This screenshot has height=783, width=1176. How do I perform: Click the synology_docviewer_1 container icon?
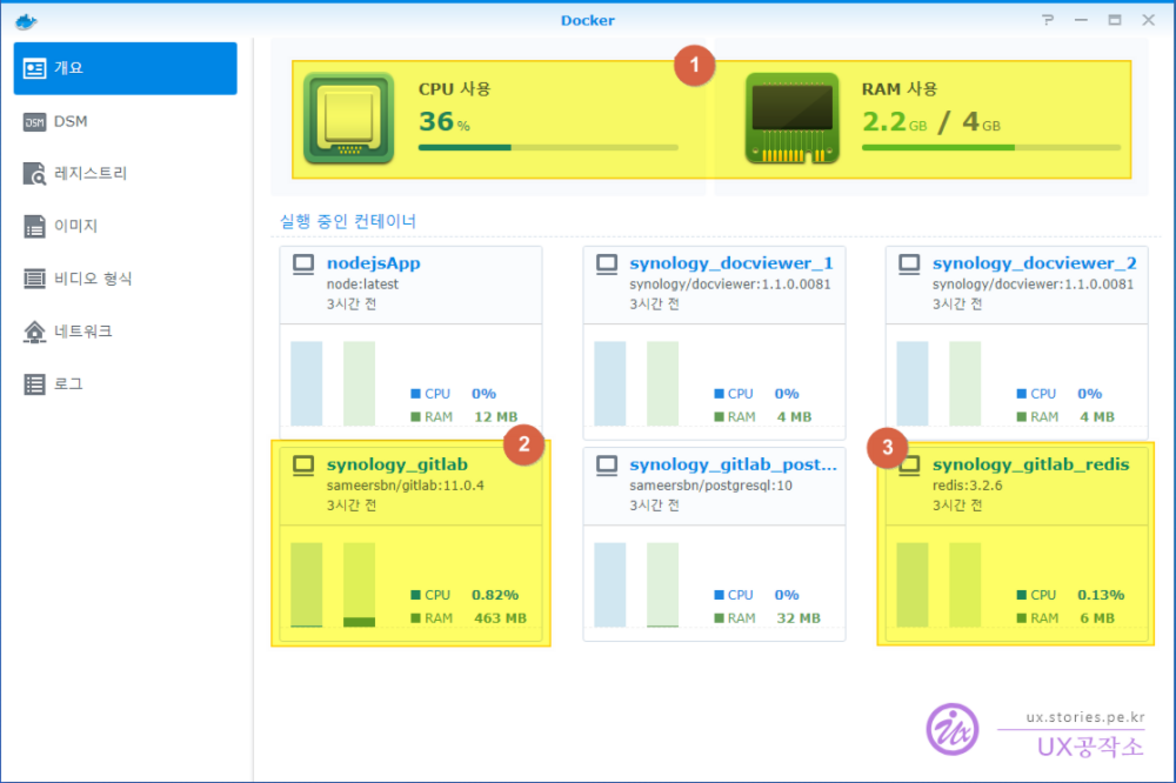(606, 264)
